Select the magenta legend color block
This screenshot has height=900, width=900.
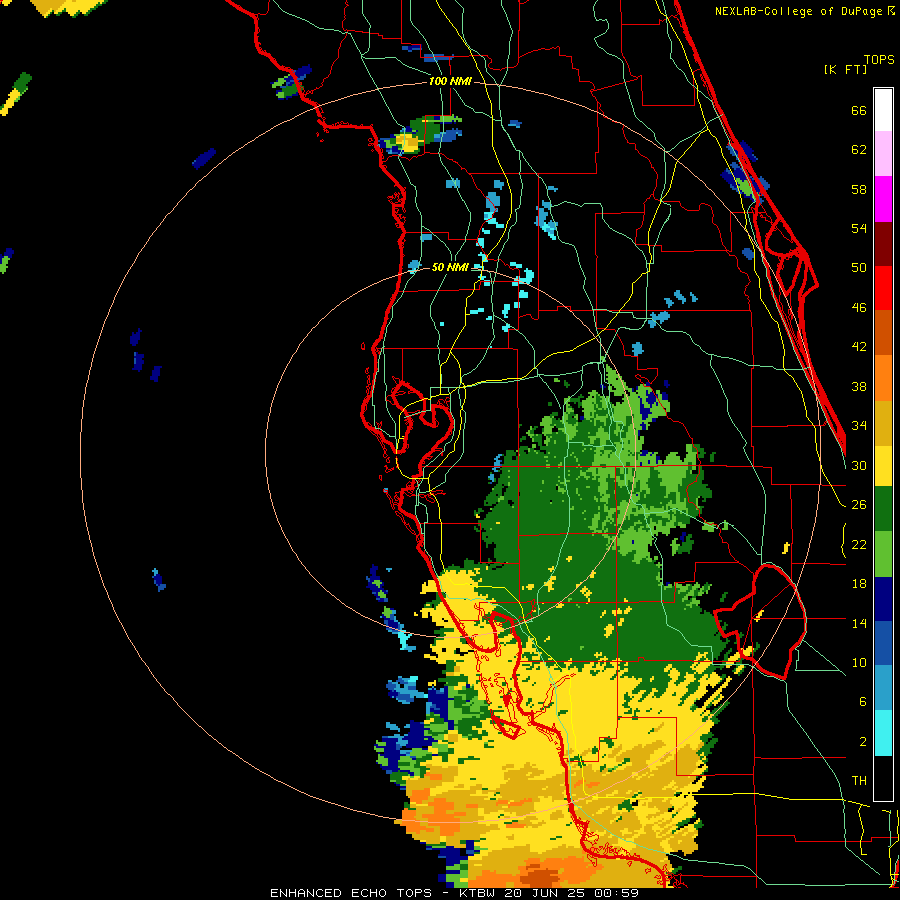[x=883, y=199]
